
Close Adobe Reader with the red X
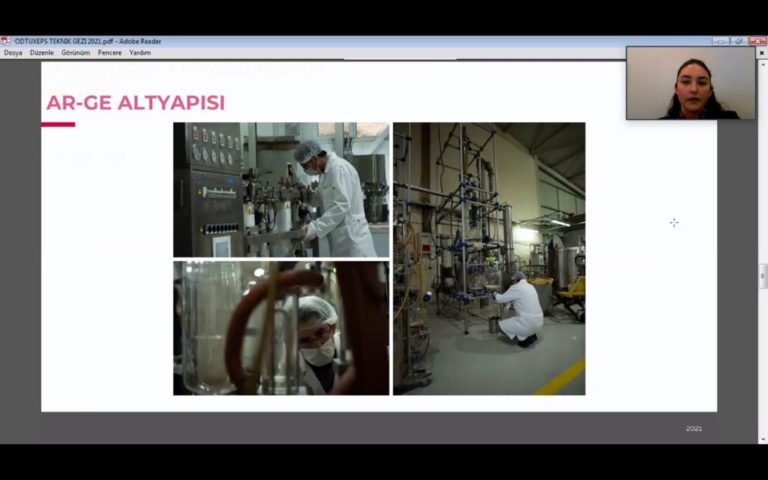tap(756, 41)
